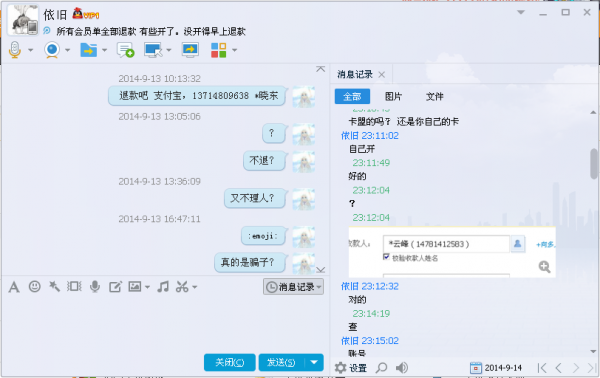Image resolution: width=600 pixels, height=378 pixels.
Task: Click the contact signature refresh icon
Action: (47, 31)
